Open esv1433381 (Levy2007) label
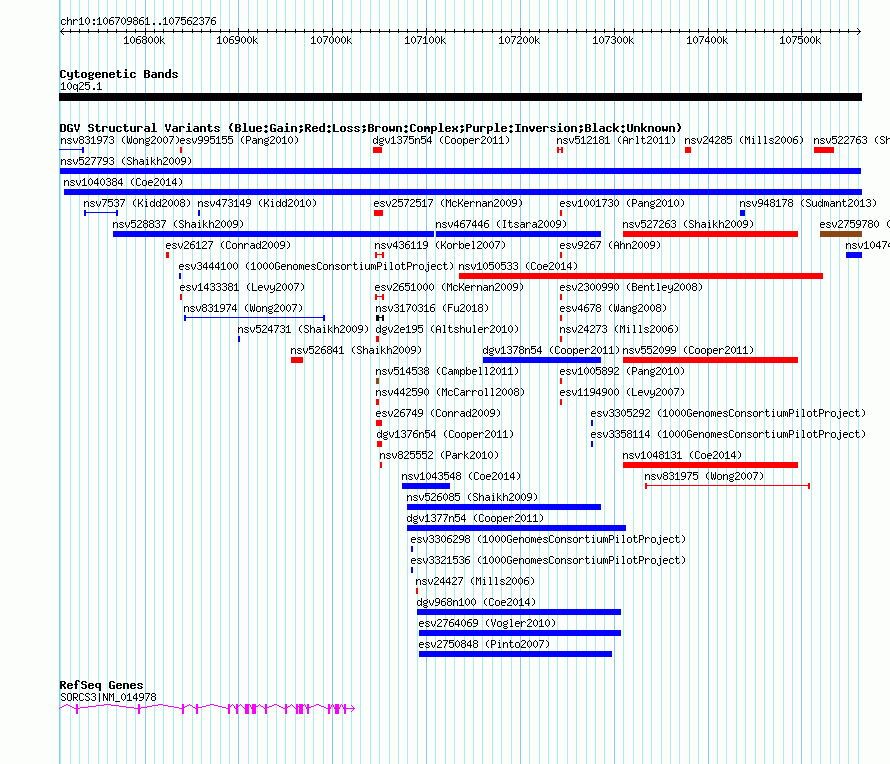Screen dimensions: 890x764 [x=242, y=287]
